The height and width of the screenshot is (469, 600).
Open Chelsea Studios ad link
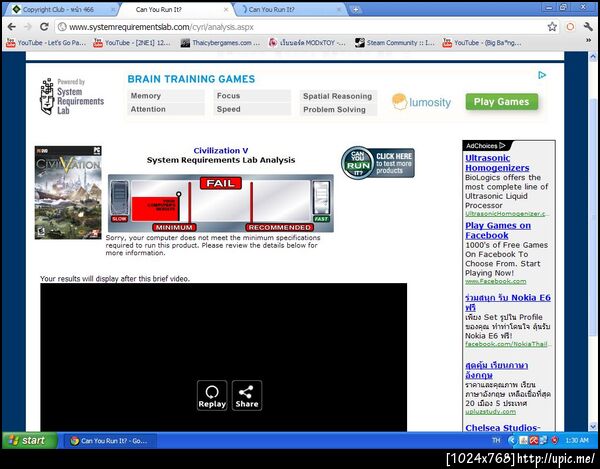503,428
